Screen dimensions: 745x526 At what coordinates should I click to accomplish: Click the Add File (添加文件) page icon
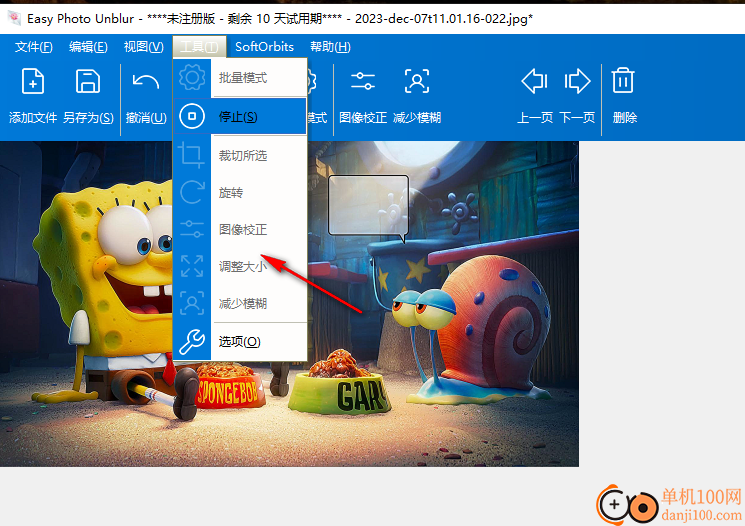[33, 81]
